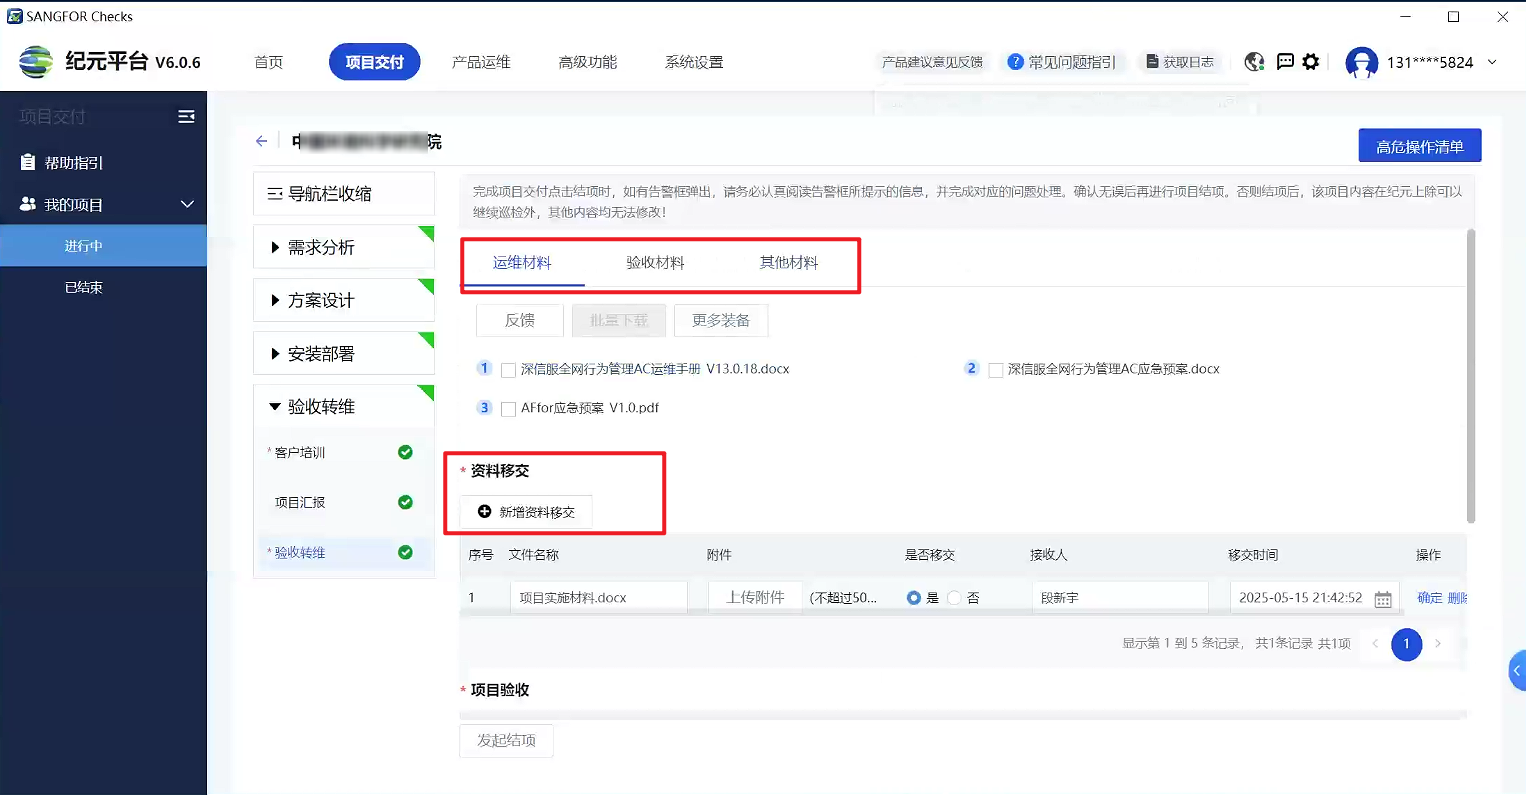The width and height of the screenshot is (1526, 795).
Task: Switch to the 验收材料 tab
Action: click(x=655, y=263)
